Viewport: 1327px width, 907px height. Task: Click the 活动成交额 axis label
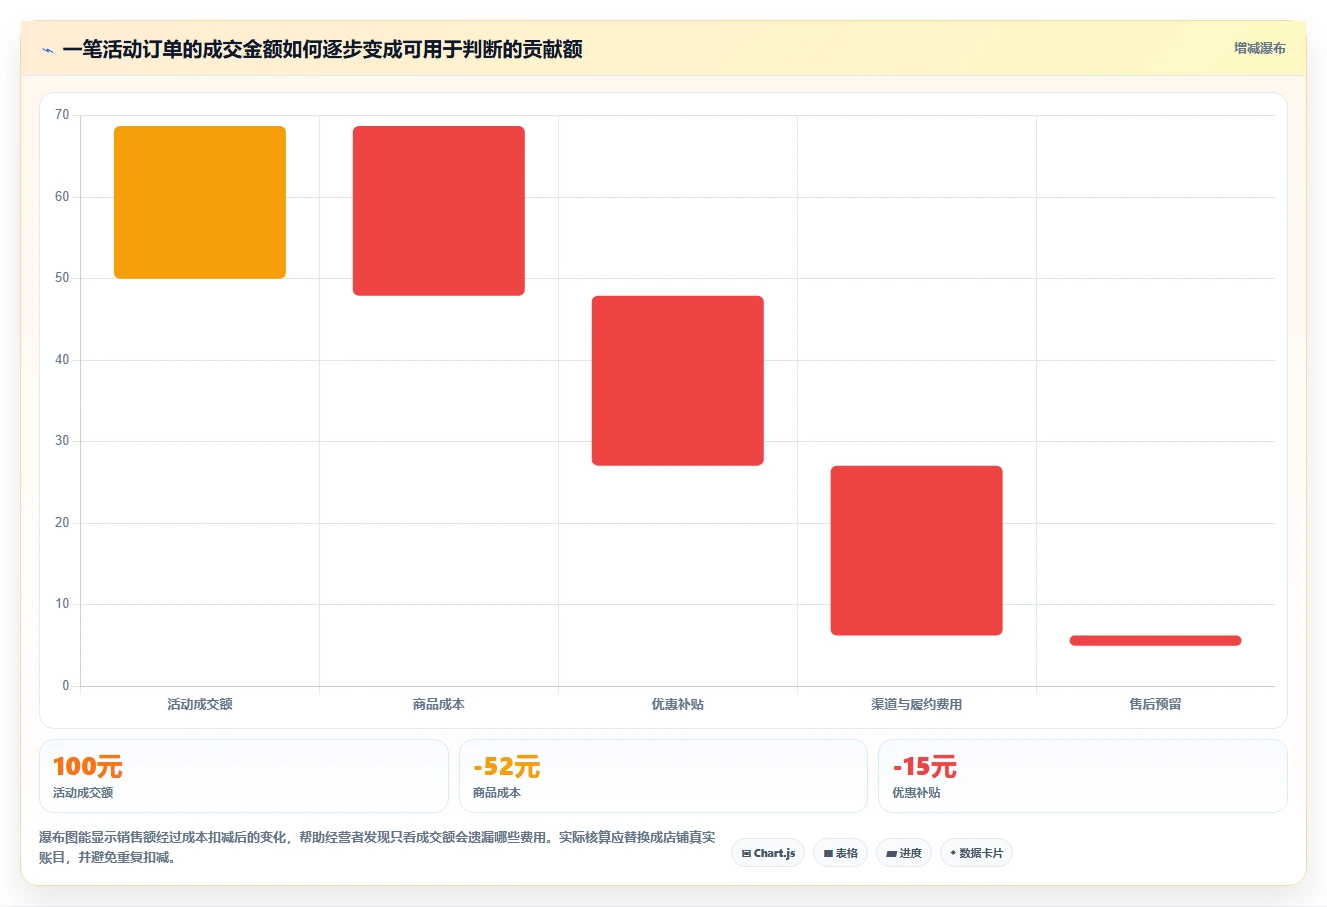point(200,704)
